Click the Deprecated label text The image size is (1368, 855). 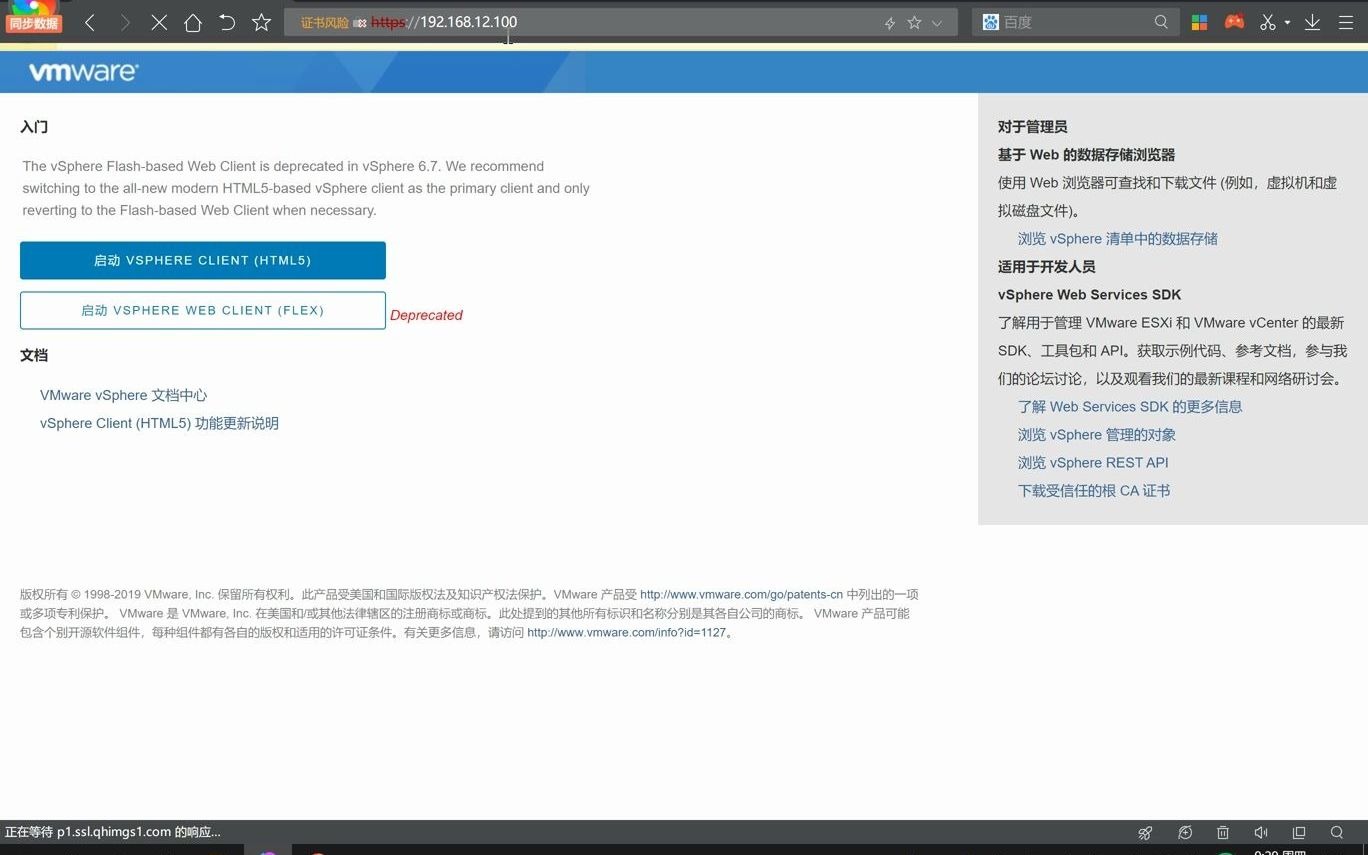[426, 315]
